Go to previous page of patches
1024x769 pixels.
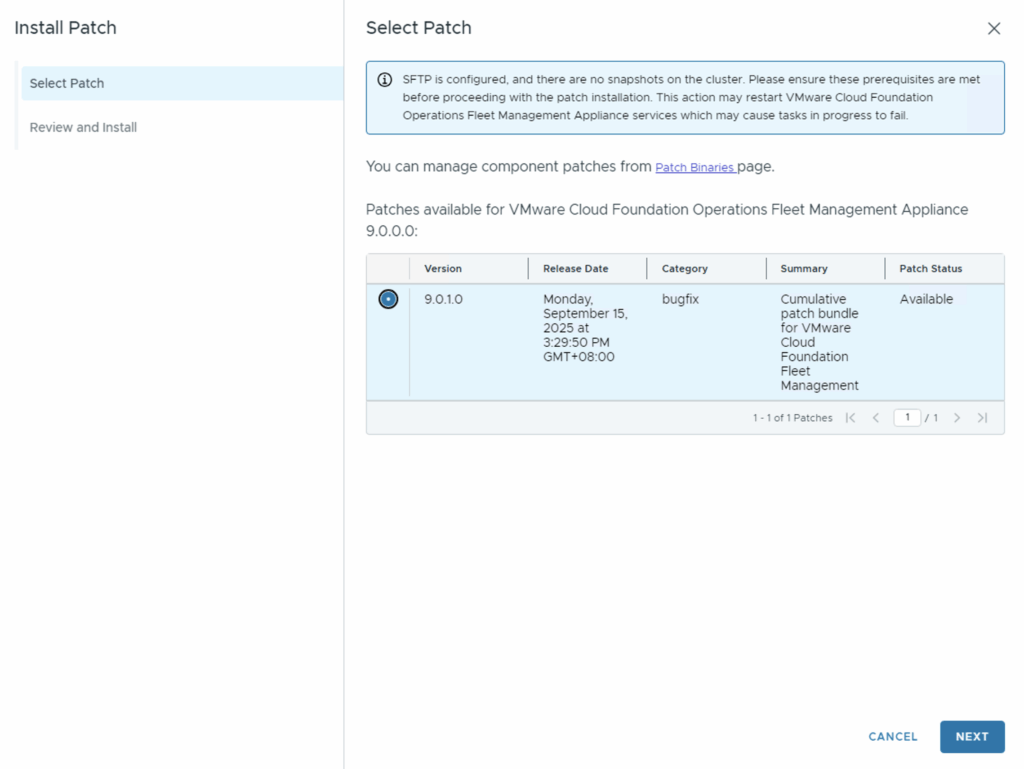click(x=876, y=418)
